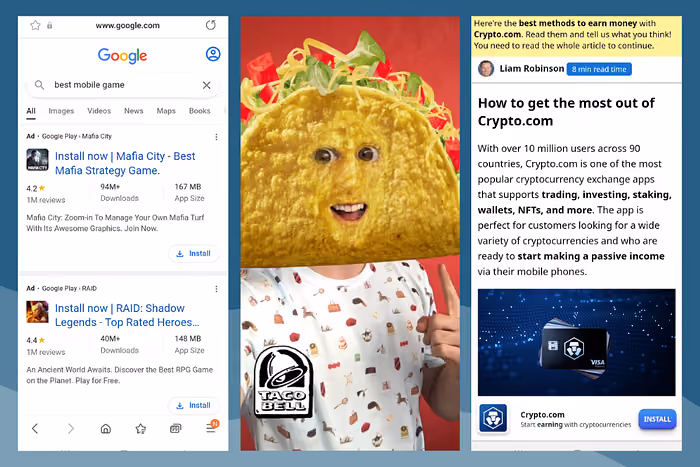Tap the RAID Shadow Legends app icon
This screenshot has width=700, height=467.
(x=38, y=312)
